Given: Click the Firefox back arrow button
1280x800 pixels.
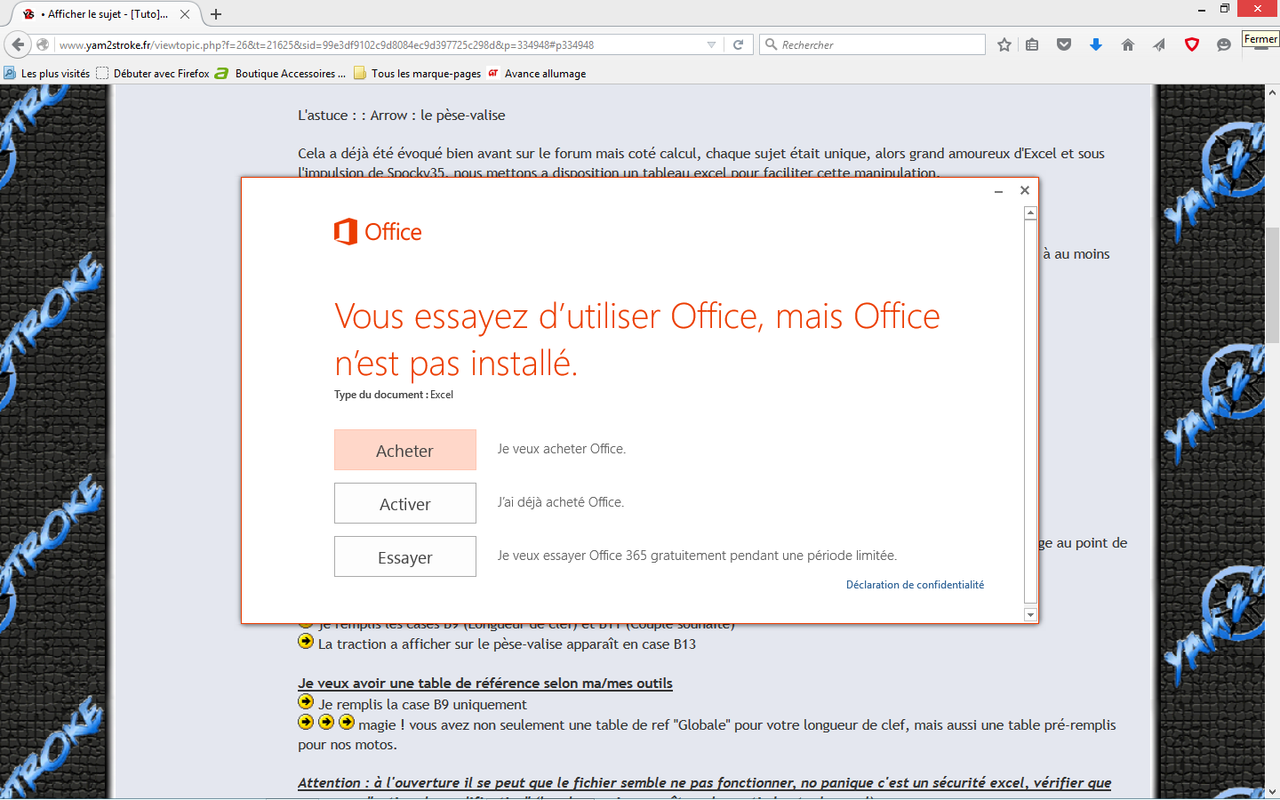Looking at the screenshot, I should click(x=17, y=44).
